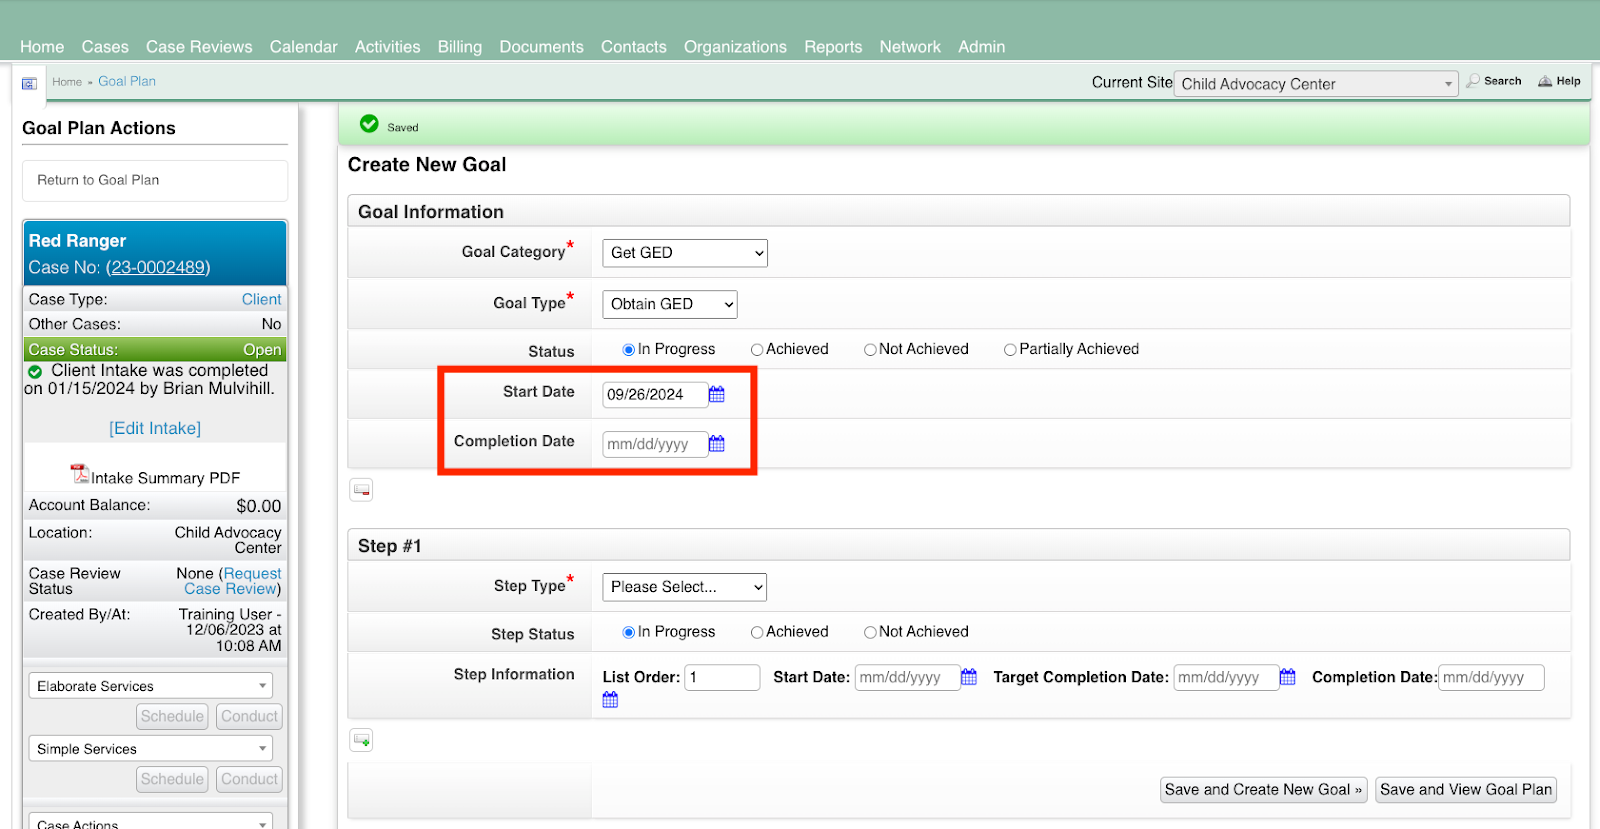Select Step Status Achieved radio
Screen dimensions: 1600x829
coord(757,632)
